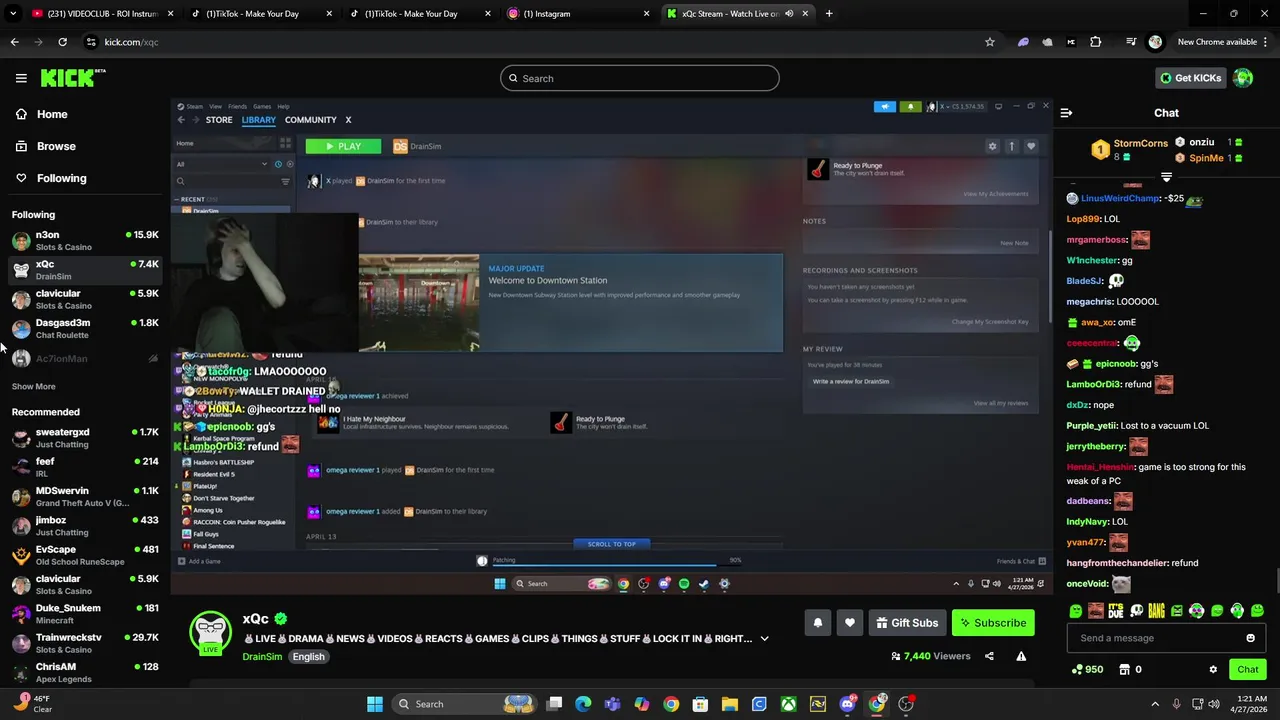Follow xQc with the heart button

click(x=849, y=623)
